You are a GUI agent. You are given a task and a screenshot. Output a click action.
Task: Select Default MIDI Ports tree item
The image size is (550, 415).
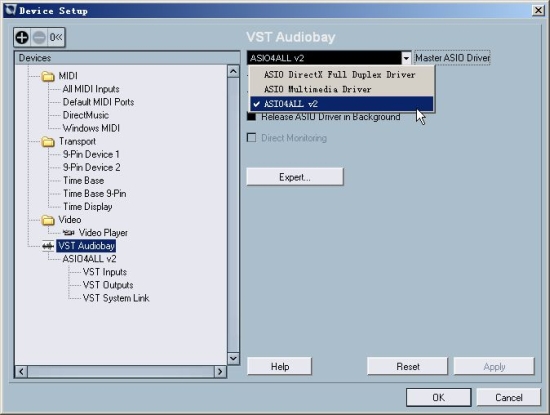coord(98,102)
